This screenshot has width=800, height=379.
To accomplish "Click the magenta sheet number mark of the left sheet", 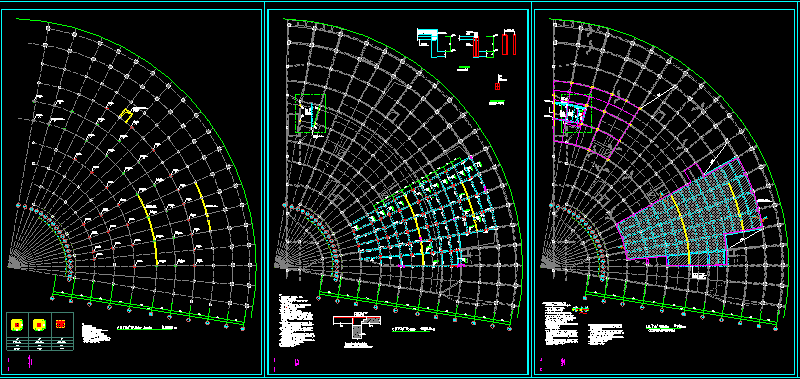I will [31, 361].
